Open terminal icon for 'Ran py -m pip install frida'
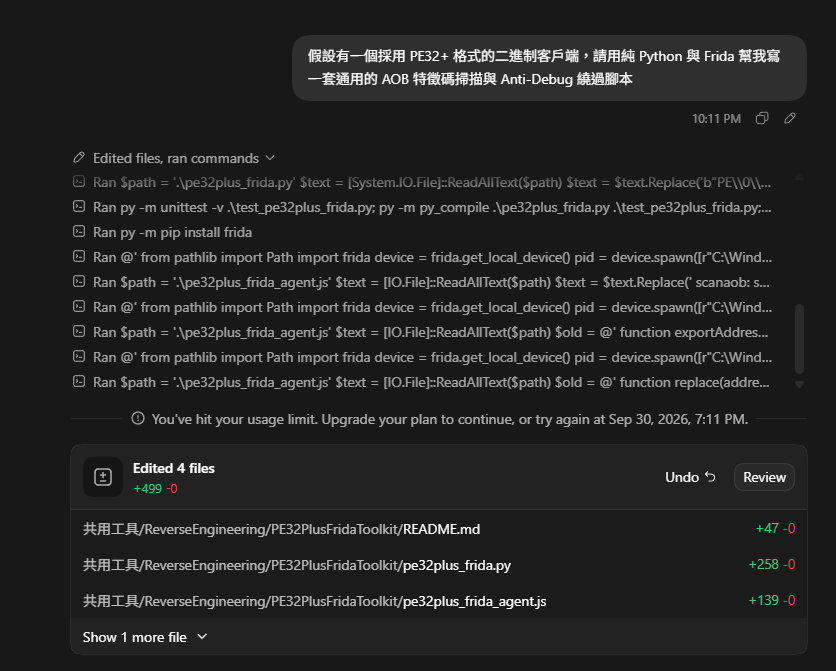This screenshot has width=836, height=671. 79,232
